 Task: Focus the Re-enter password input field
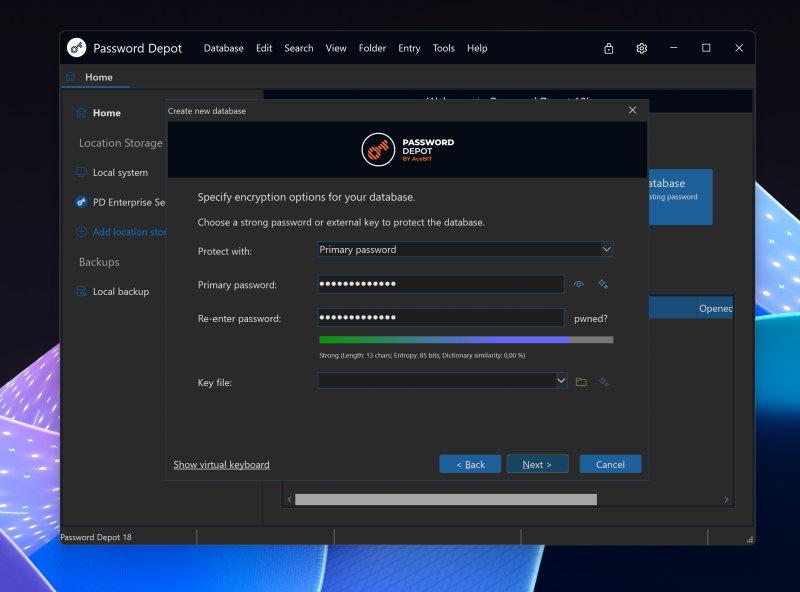441,317
